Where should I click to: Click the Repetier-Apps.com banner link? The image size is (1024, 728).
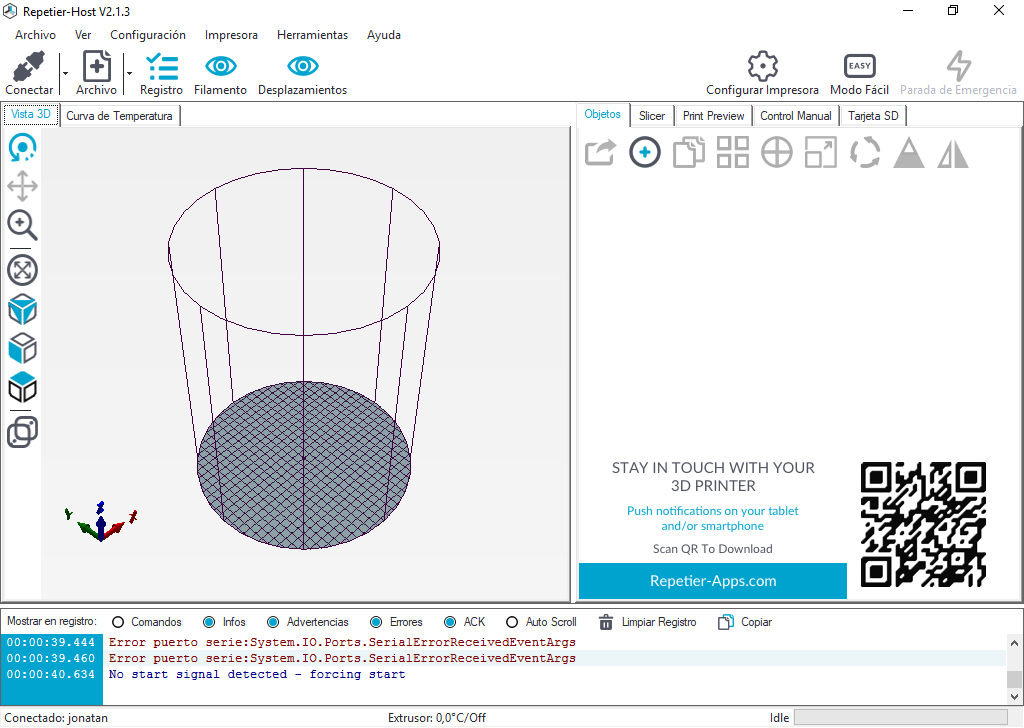[712, 581]
